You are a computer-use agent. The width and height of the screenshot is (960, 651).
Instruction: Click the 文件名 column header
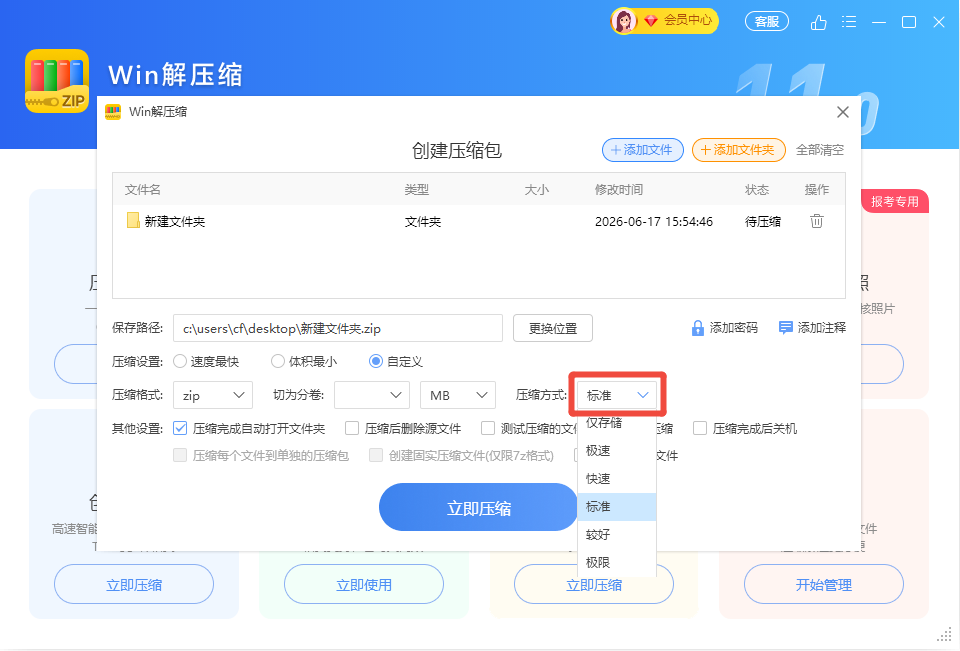143,190
